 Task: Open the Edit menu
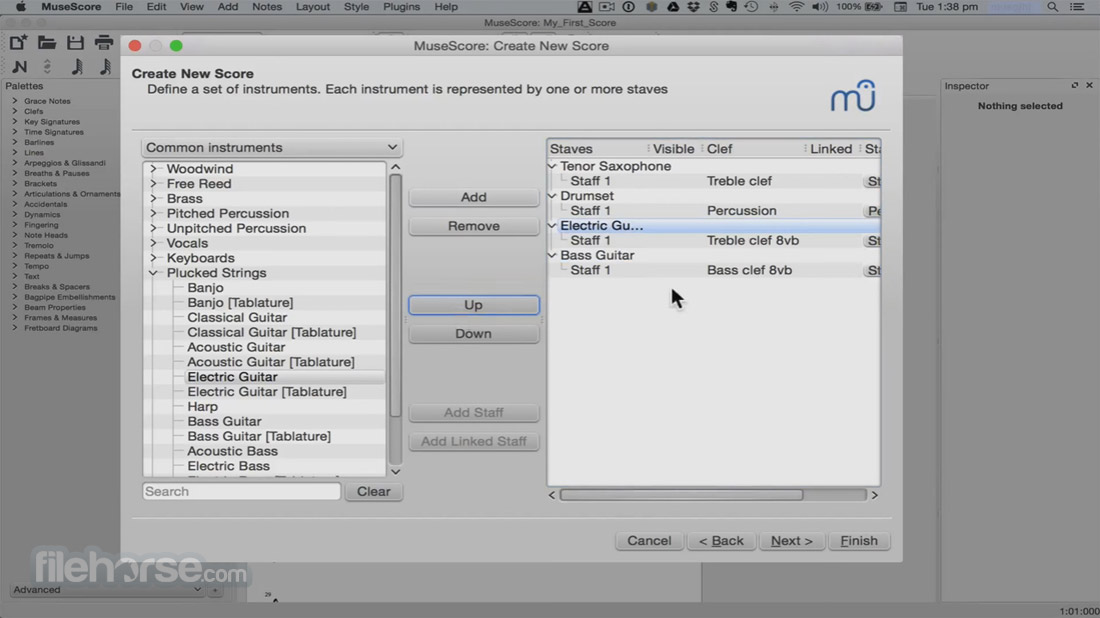tap(156, 7)
